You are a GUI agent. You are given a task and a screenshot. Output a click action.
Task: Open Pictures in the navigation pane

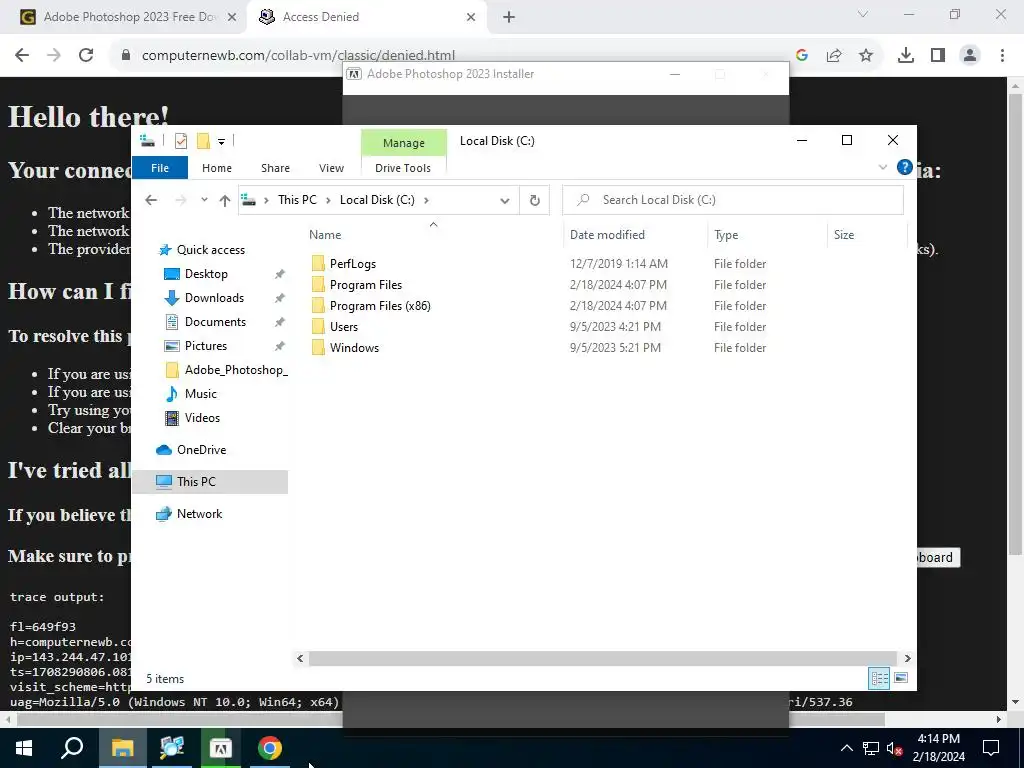coord(205,346)
